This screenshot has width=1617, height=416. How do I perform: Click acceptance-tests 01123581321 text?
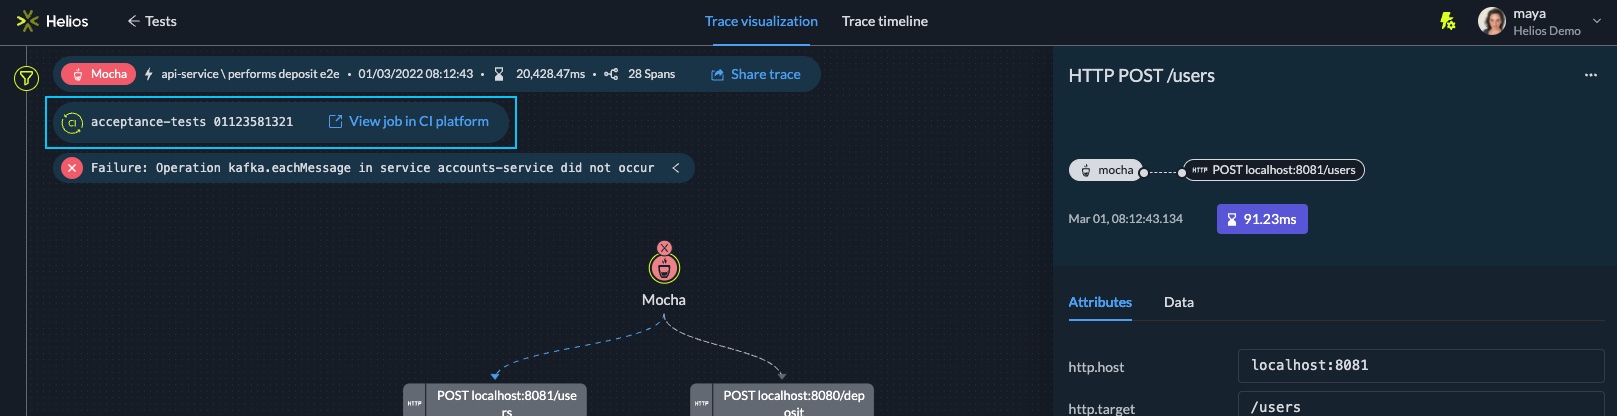click(192, 122)
